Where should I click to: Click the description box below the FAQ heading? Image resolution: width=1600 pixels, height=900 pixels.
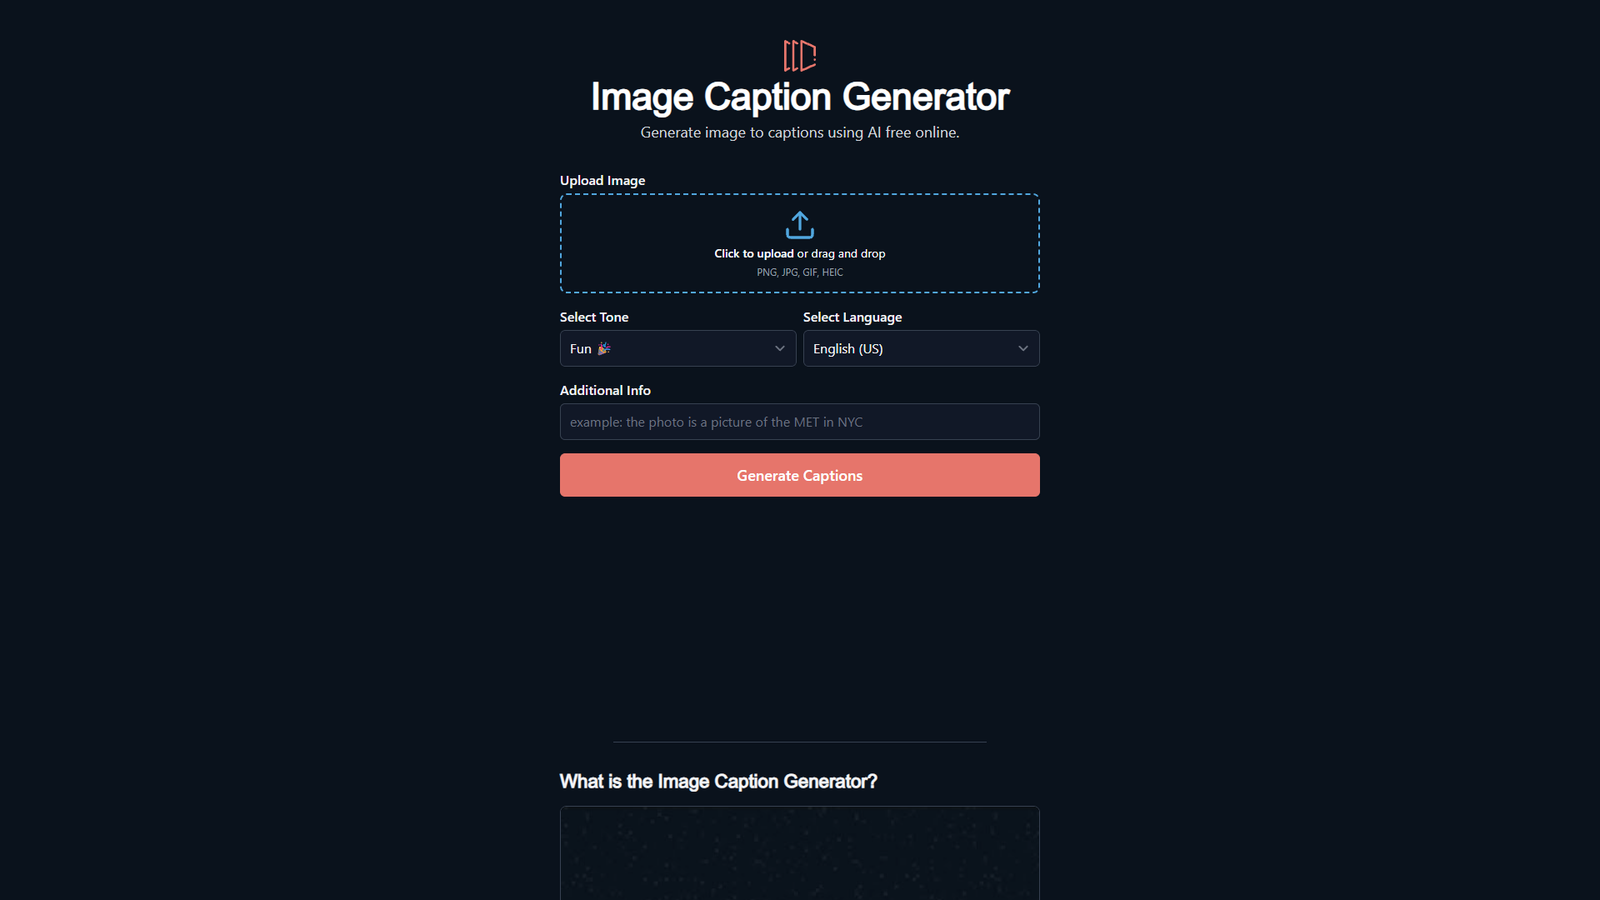(x=799, y=855)
